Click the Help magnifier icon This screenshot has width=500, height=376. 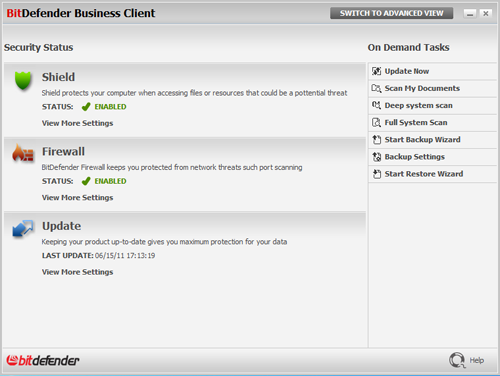coord(457,360)
